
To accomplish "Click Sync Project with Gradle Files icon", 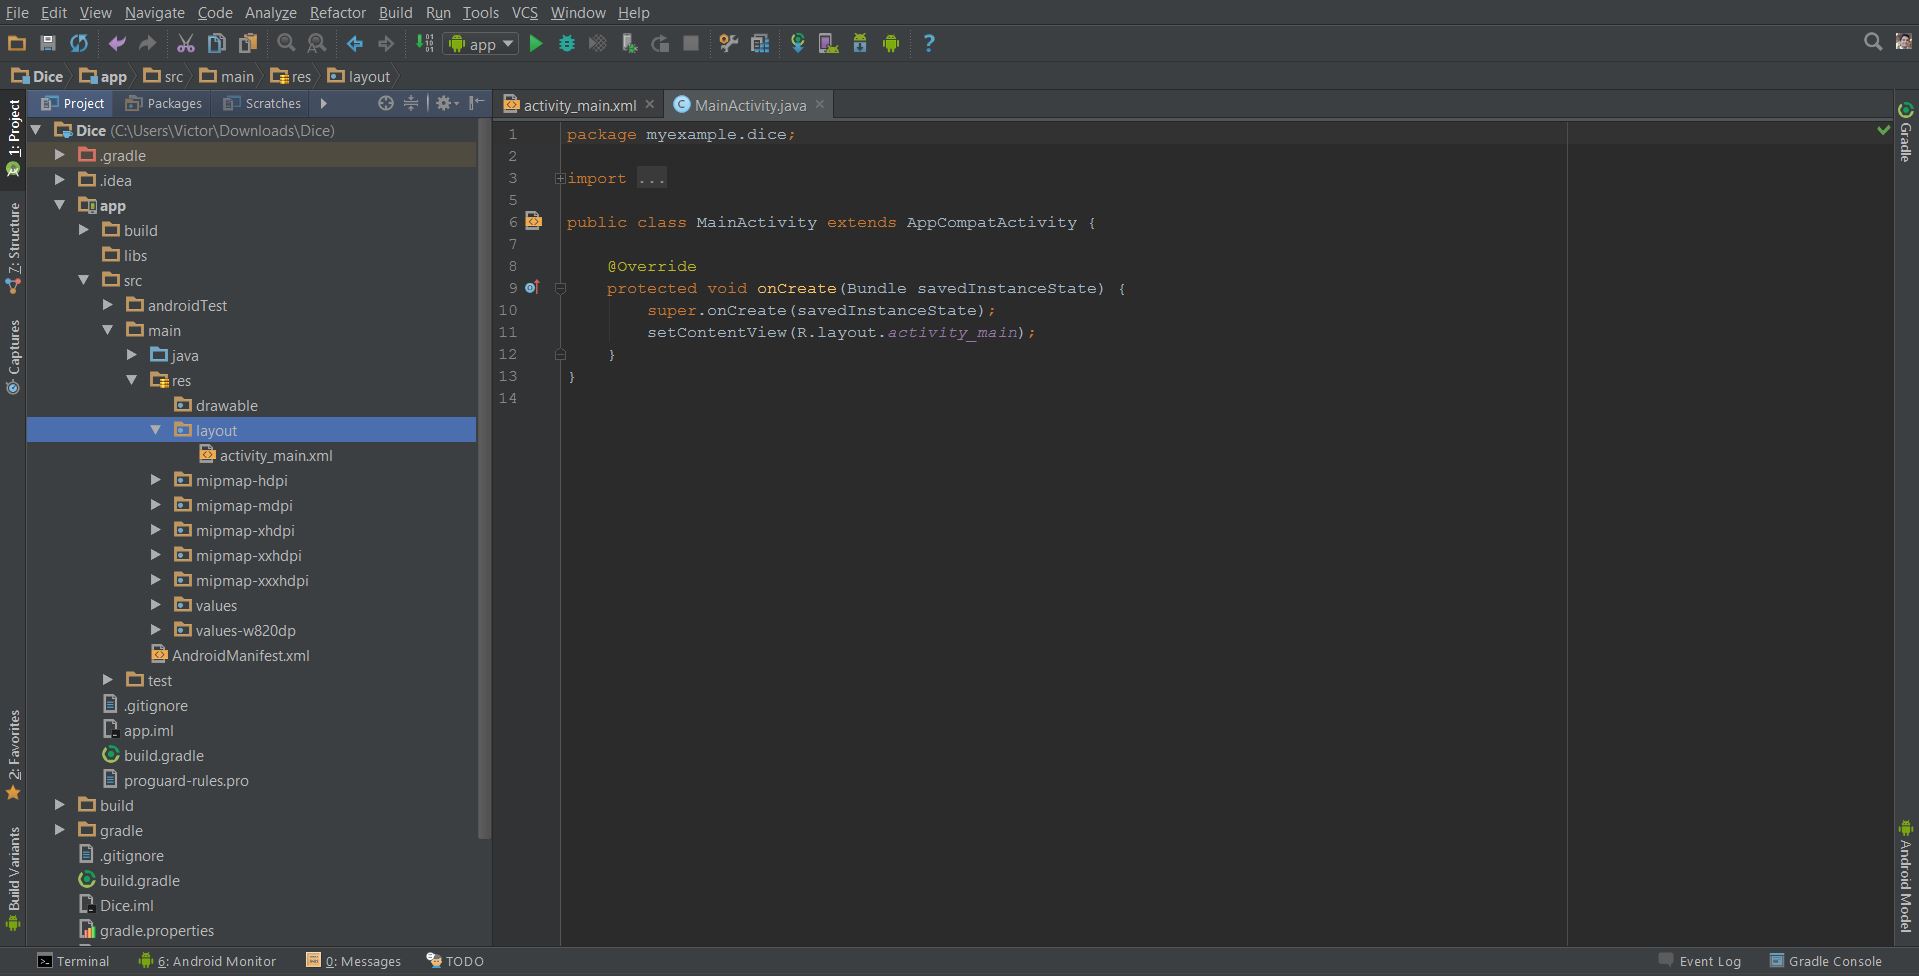I will coord(798,43).
